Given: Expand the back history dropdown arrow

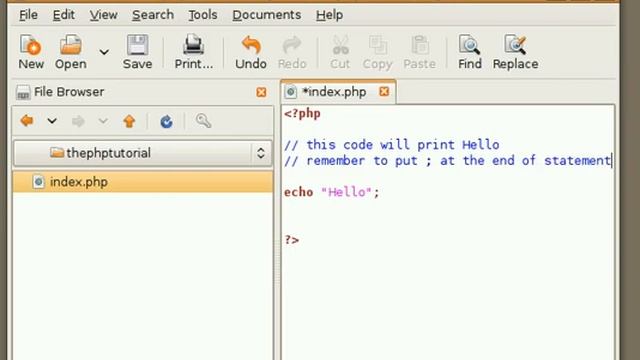Looking at the screenshot, I should tap(52, 121).
